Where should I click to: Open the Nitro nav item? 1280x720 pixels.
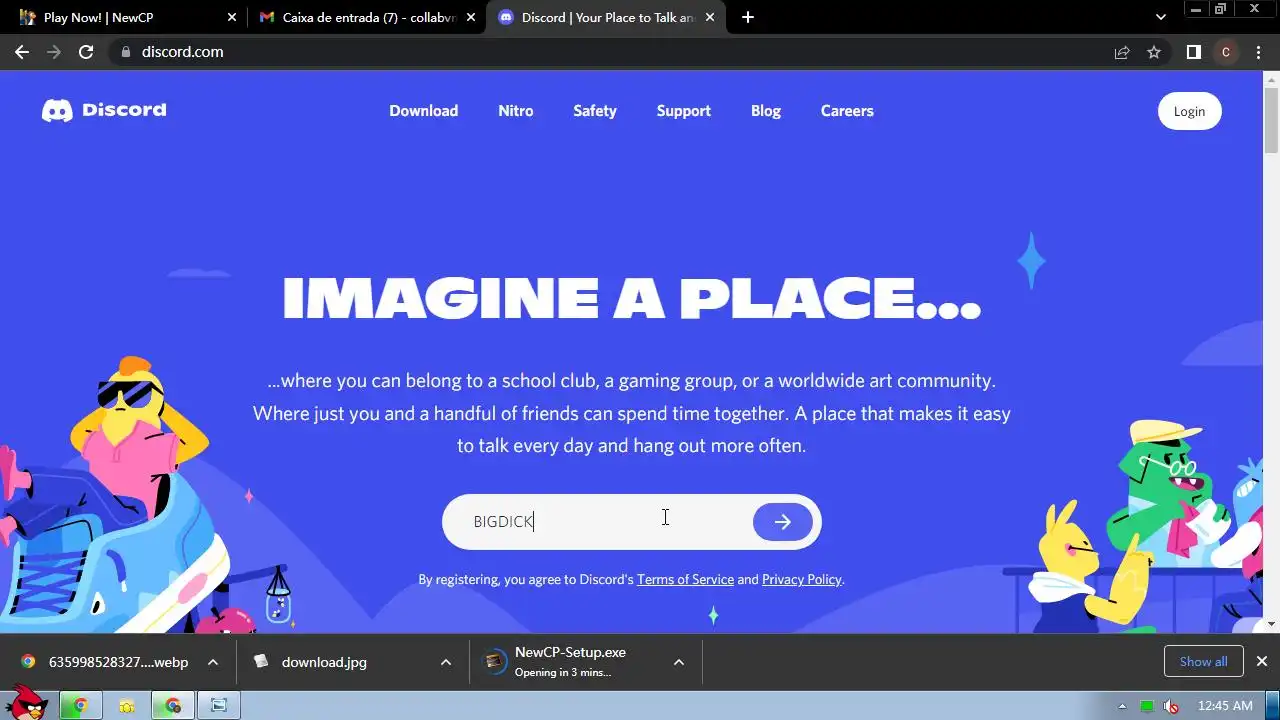(516, 111)
